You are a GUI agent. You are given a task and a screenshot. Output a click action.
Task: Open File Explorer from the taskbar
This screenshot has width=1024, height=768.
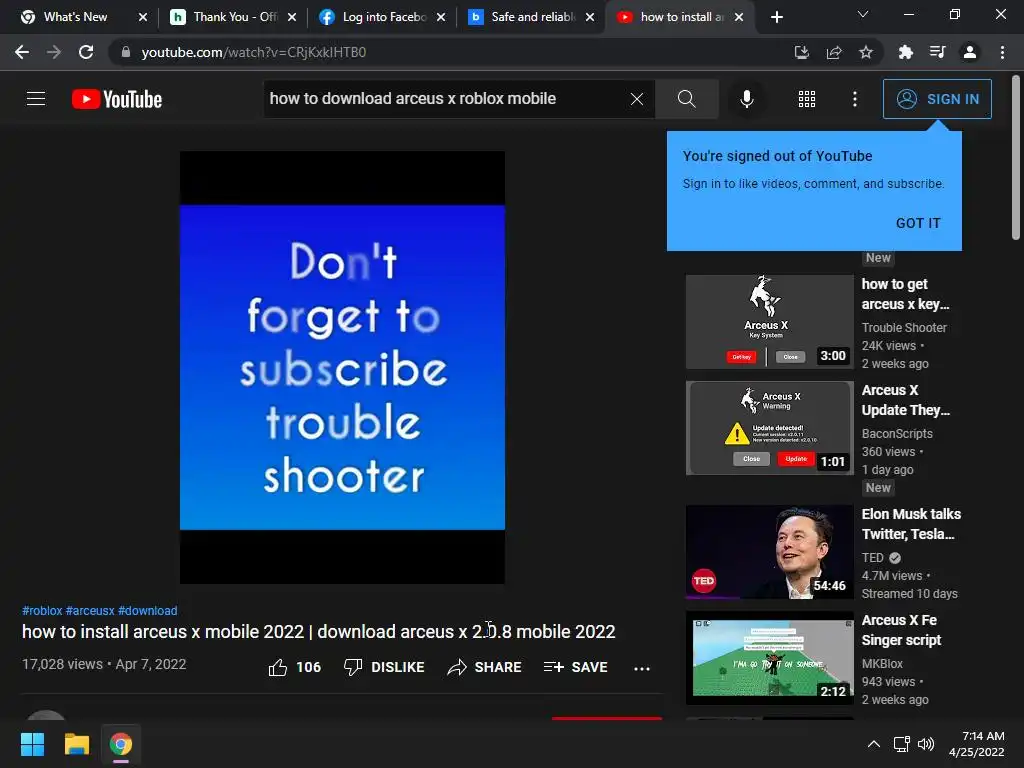coord(76,744)
